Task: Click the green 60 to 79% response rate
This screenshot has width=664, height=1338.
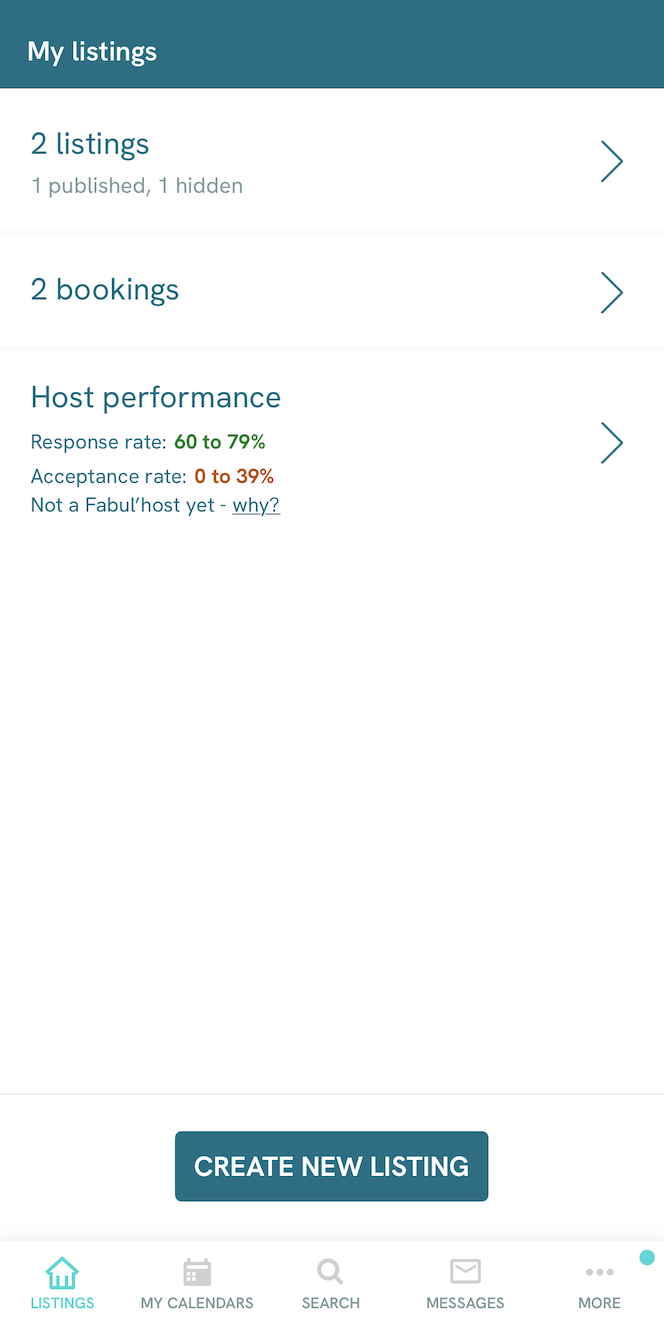Action: point(219,442)
